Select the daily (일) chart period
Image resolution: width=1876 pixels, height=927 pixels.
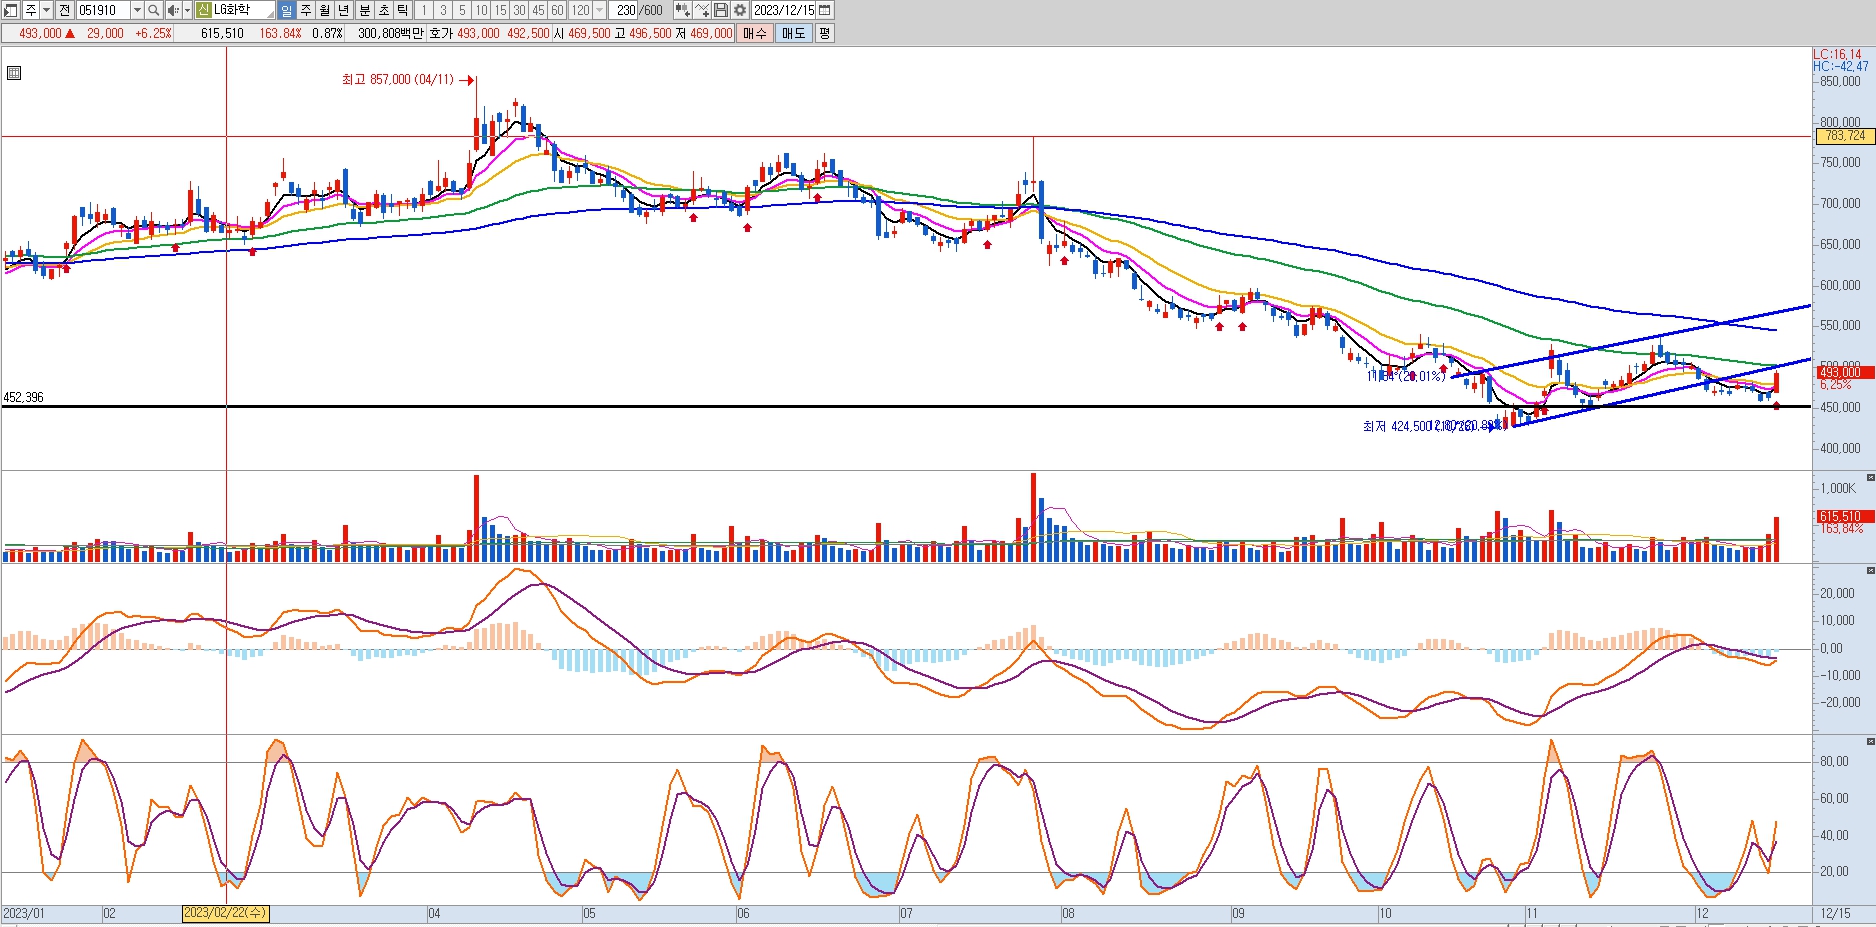pos(286,10)
